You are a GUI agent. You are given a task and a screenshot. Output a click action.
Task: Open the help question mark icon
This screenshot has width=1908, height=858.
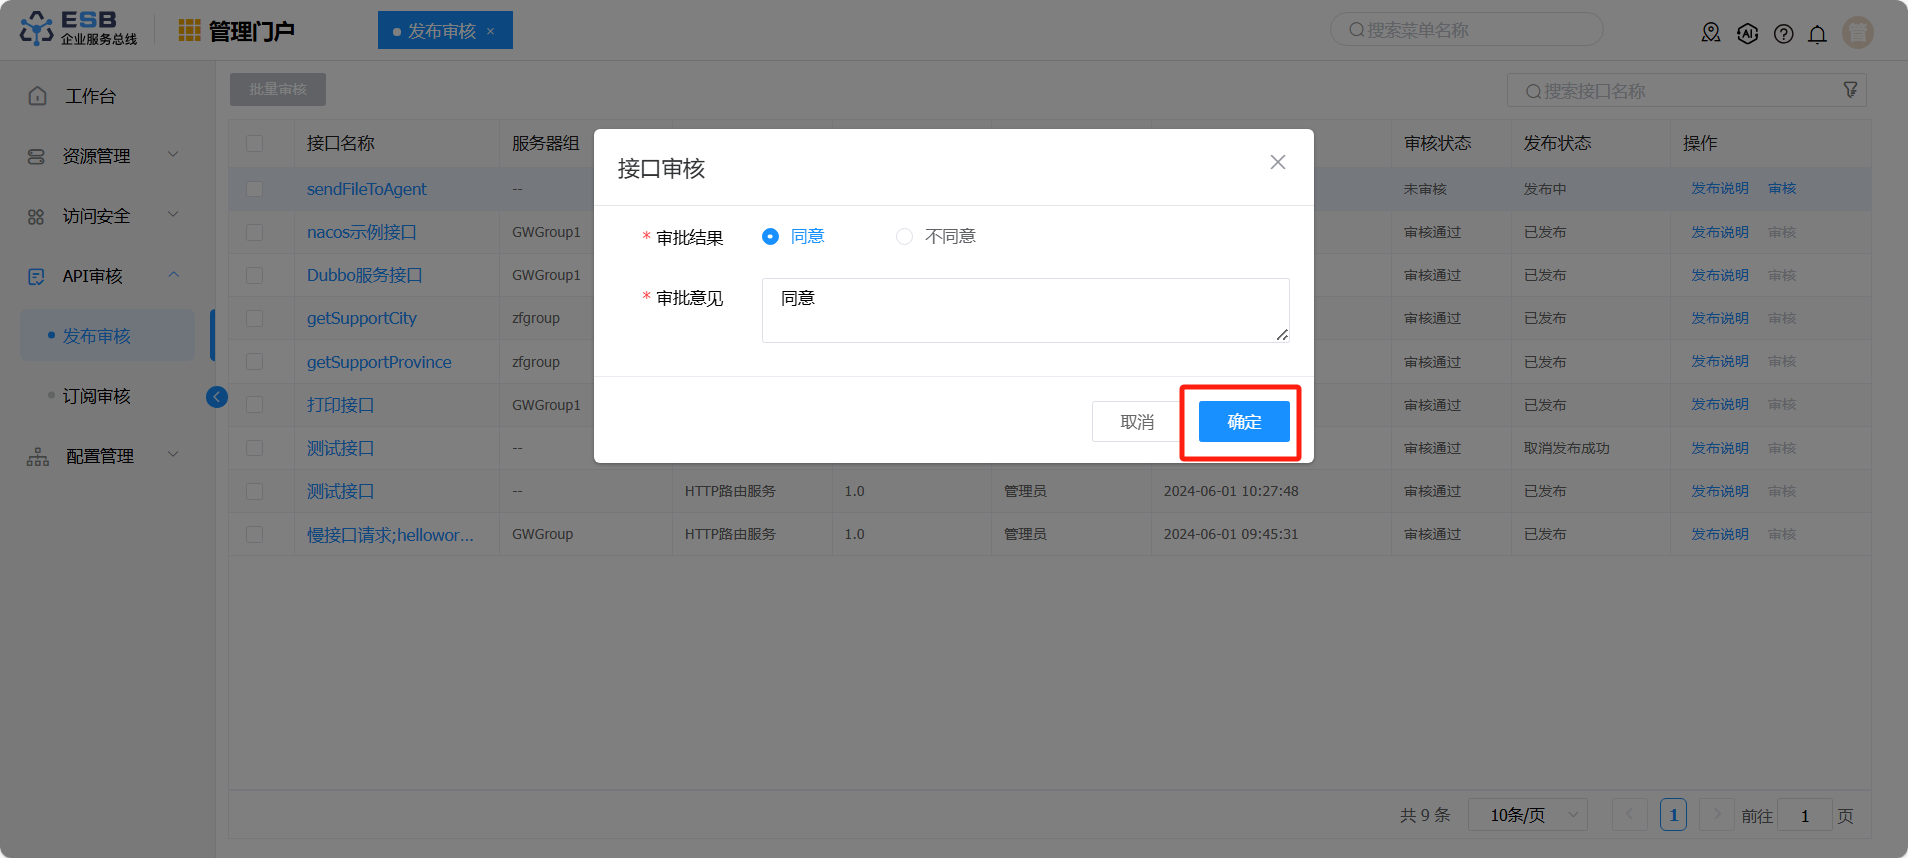pyautogui.click(x=1783, y=34)
